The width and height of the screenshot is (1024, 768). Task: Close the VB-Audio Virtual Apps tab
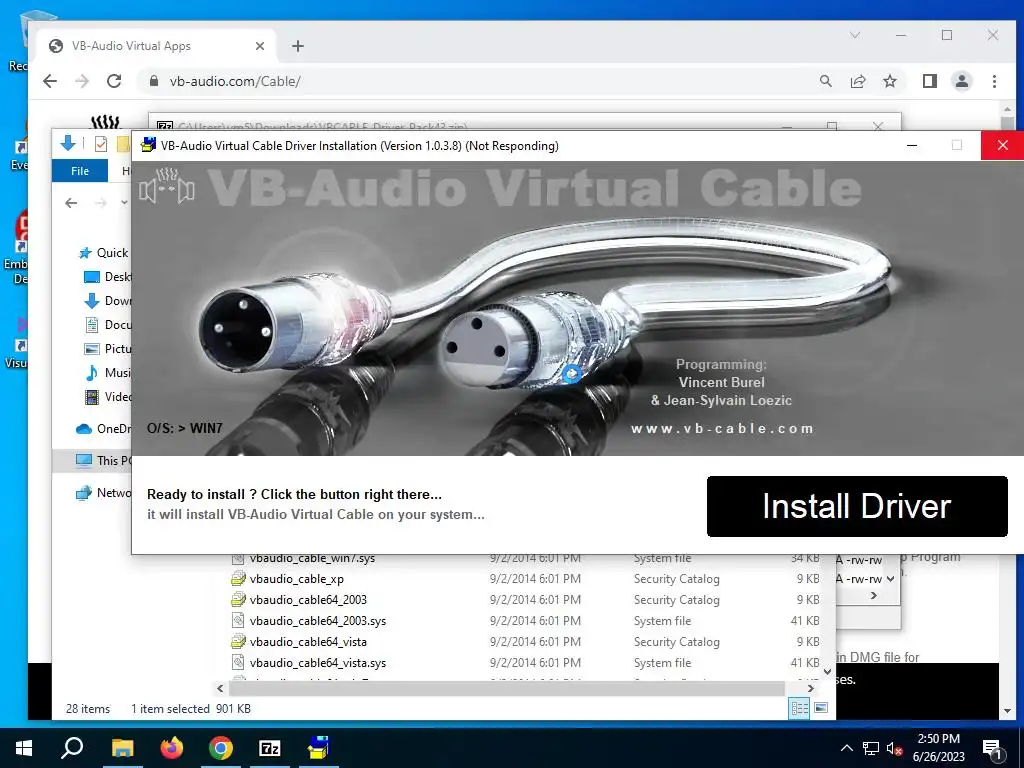pyautogui.click(x=260, y=46)
